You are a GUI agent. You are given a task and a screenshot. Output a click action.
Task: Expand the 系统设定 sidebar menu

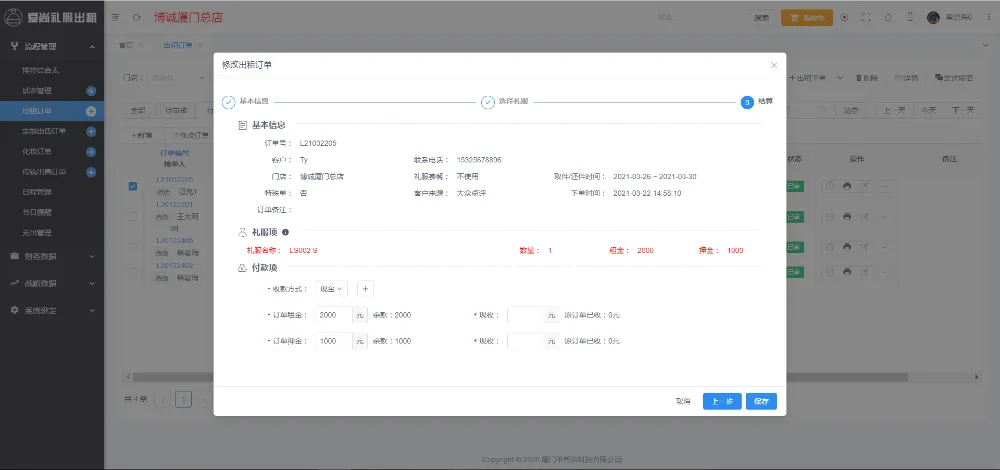coord(52,310)
